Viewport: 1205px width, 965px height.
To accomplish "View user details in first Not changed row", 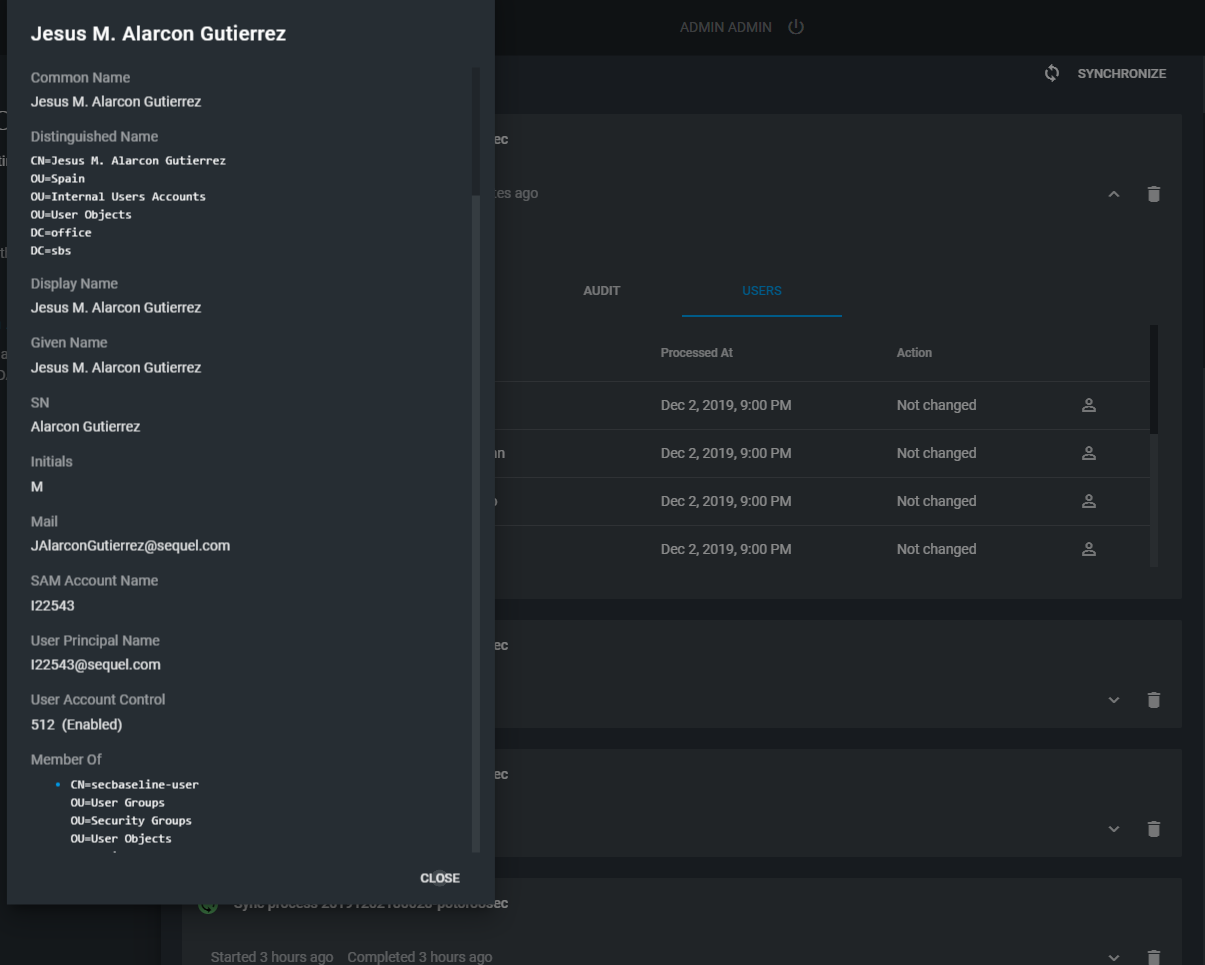I will point(1089,405).
